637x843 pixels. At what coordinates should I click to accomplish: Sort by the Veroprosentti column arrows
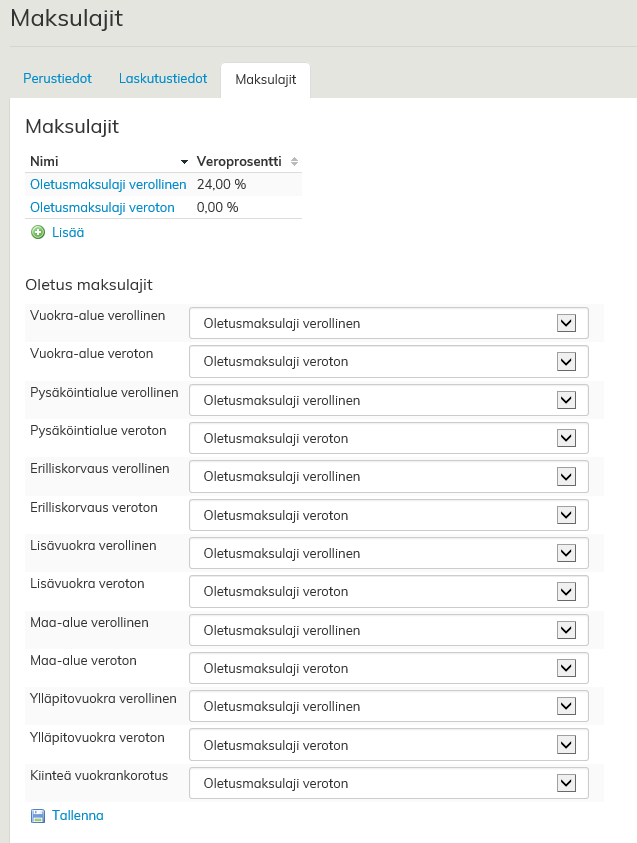click(294, 162)
